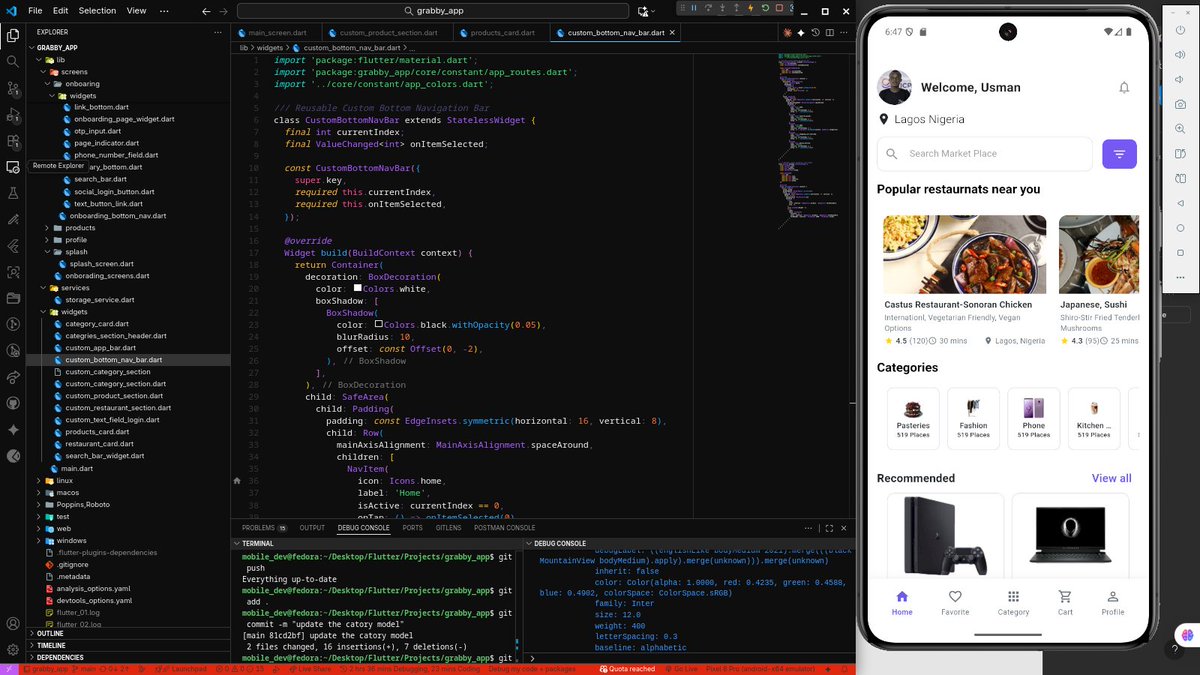Open the Run and Debug view
The width and height of the screenshot is (1200, 675).
[13, 115]
